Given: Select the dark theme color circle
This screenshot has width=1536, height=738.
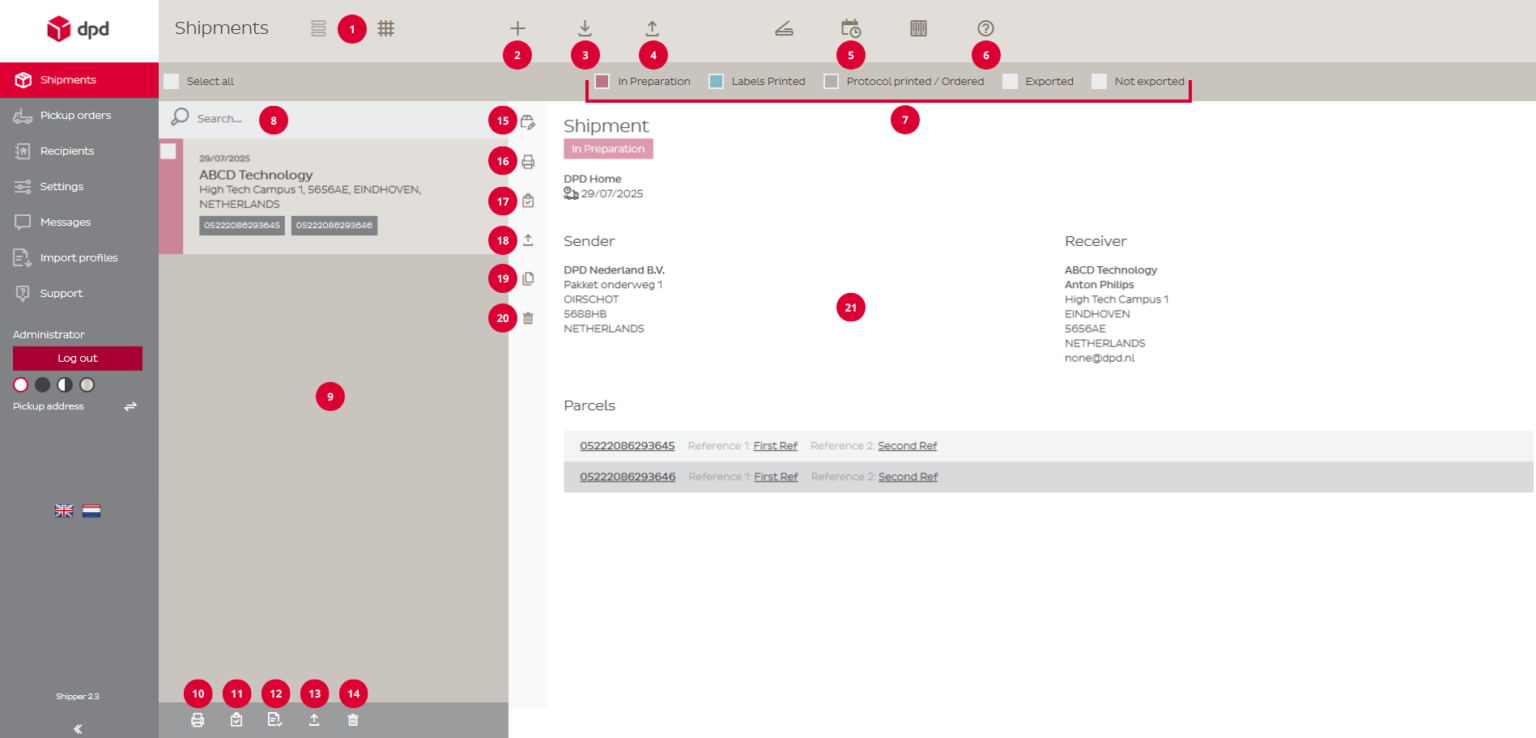Looking at the screenshot, I should [42, 385].
